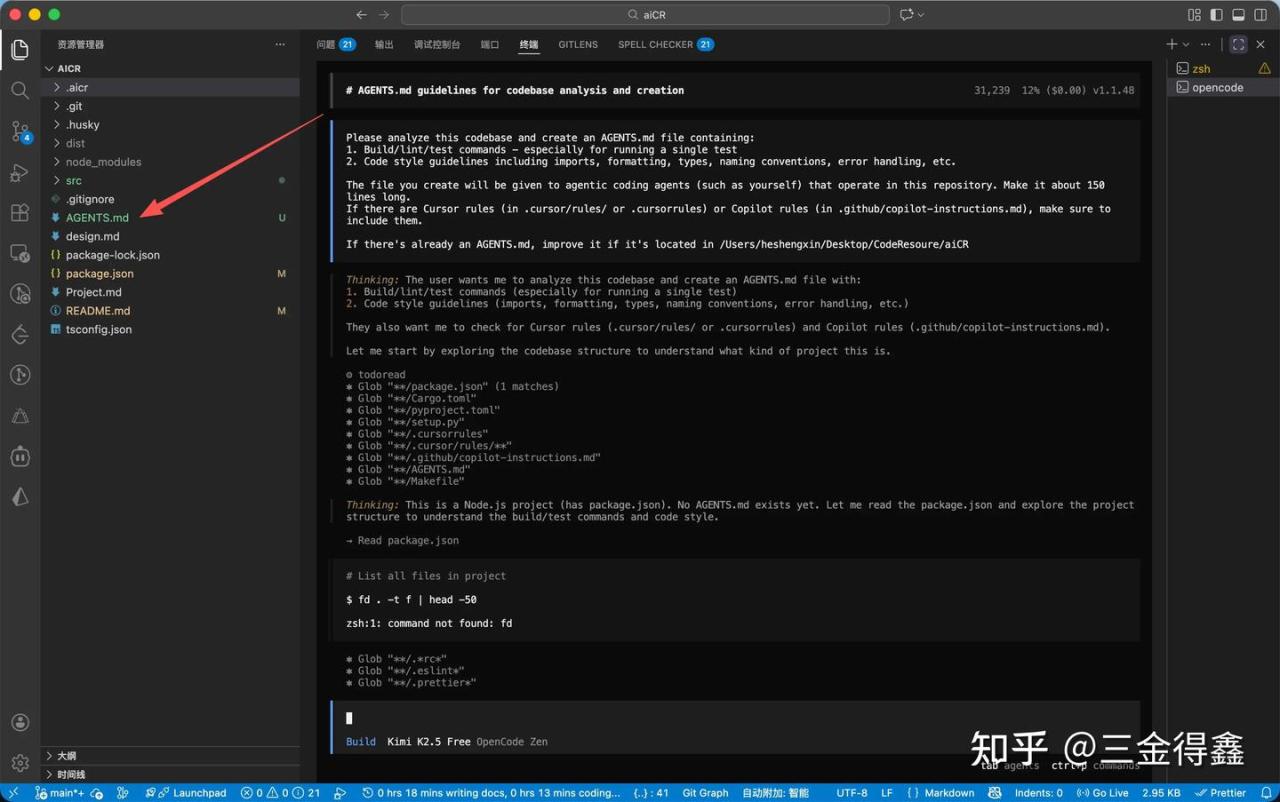Expand the node_modules folder
This screenshot has width=1280, height=802.
[103, 162]
